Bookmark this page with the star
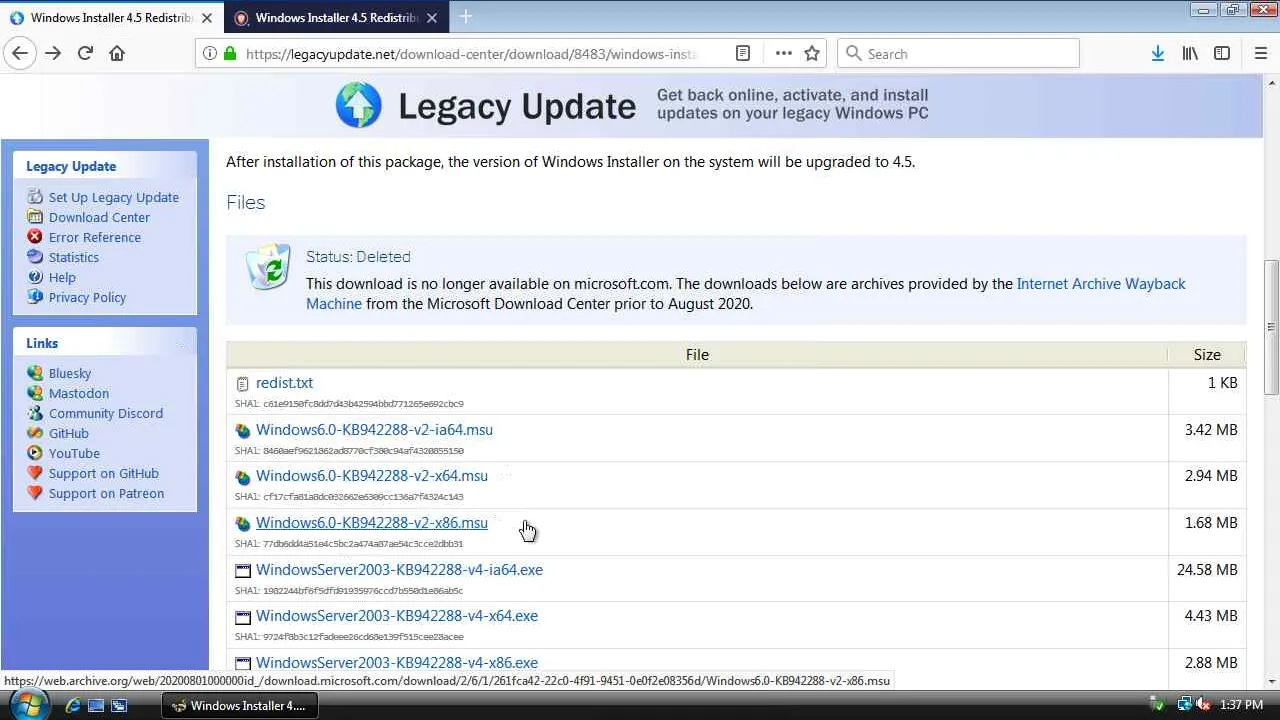Screen dimensions: 1280x720 tap(812, 54)
